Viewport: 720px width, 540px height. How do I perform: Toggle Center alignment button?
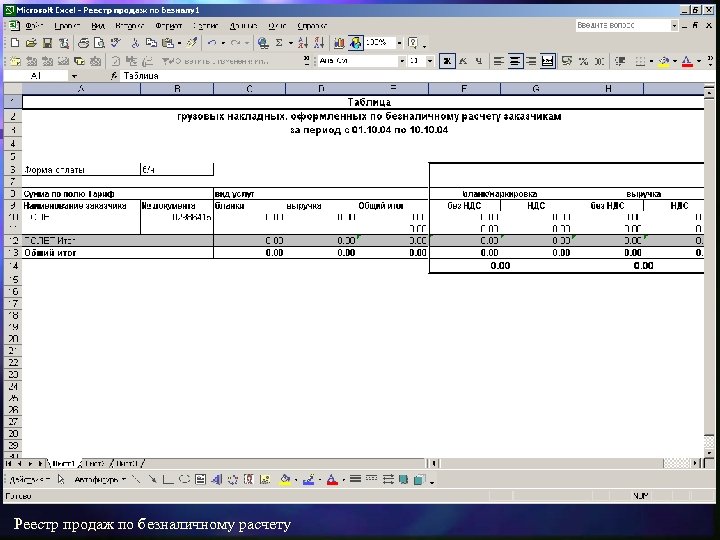point(515,61)
